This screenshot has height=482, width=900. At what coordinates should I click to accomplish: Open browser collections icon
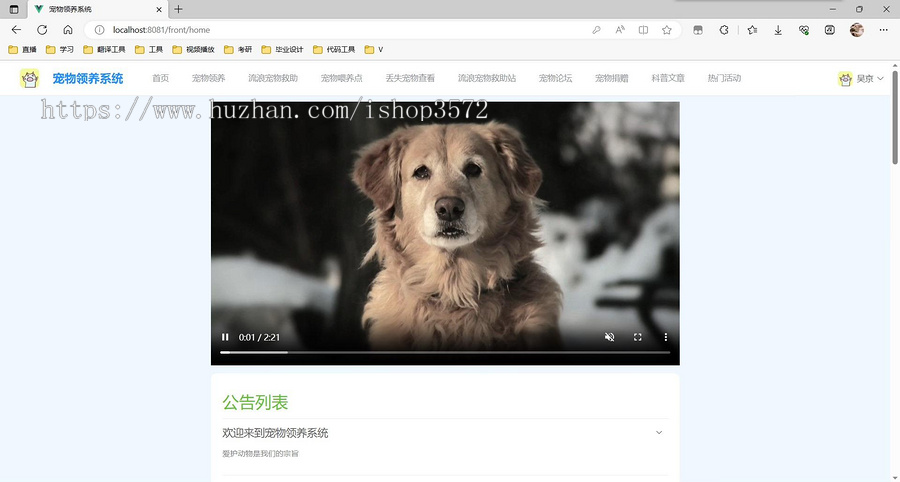pos(698,30)
